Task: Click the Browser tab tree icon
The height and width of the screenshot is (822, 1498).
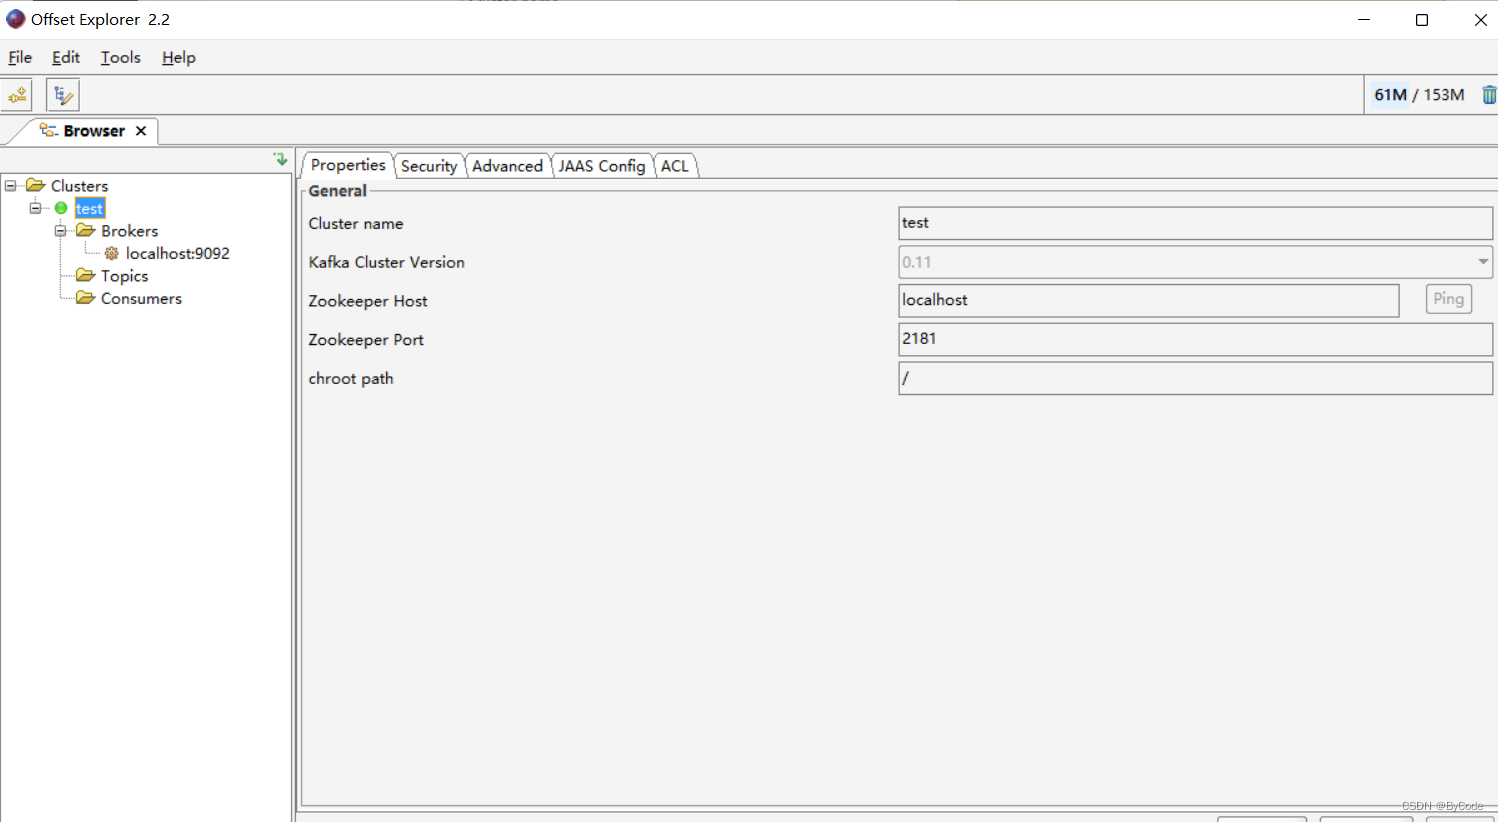Action: pos(49,130)
